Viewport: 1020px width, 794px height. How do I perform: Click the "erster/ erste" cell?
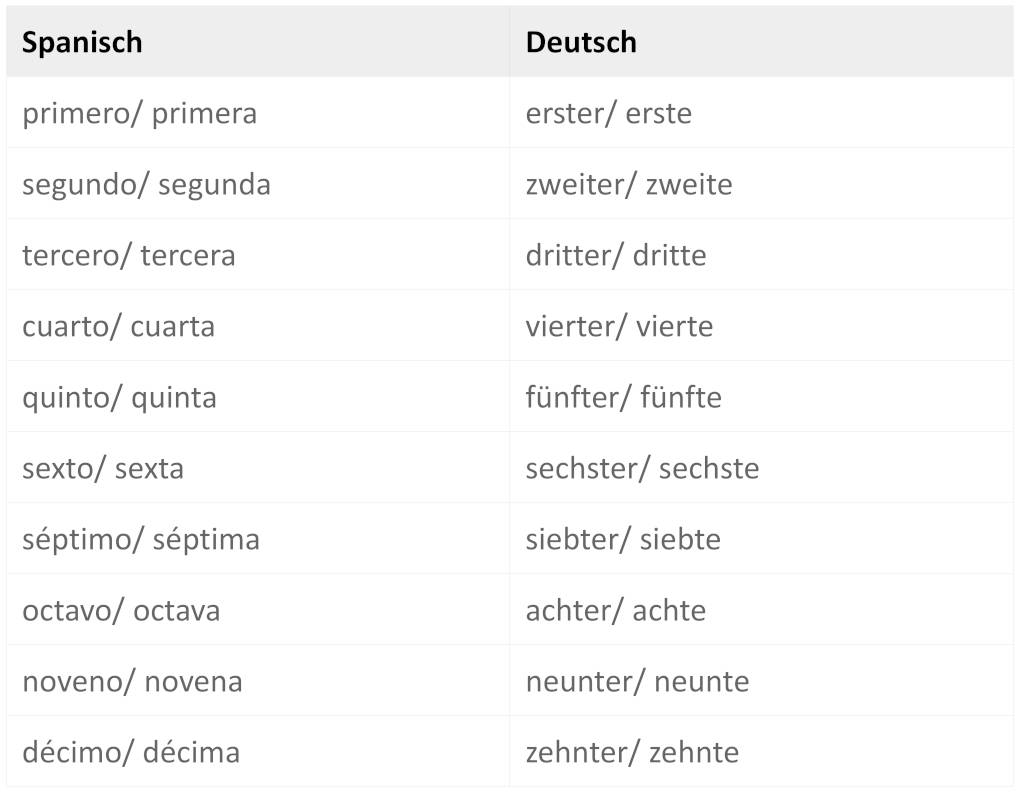(x=608, y=113)
